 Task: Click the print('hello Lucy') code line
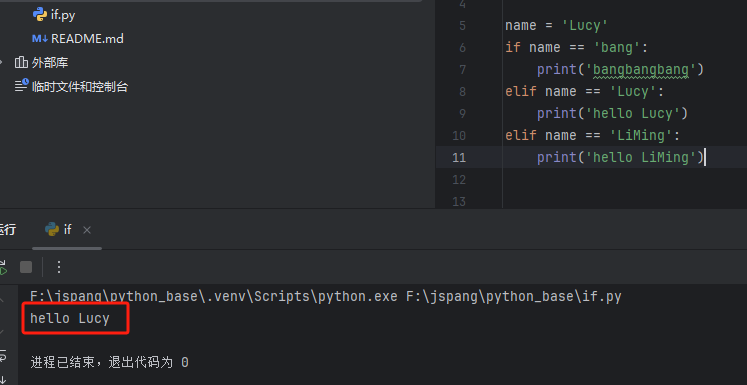coord(613,113)
